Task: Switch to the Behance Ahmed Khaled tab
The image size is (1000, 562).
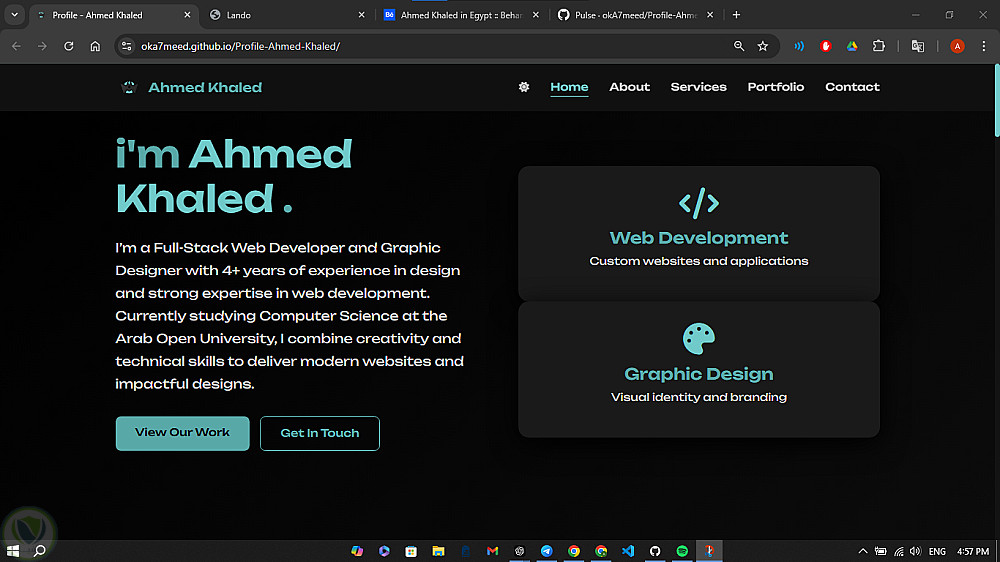Action: tap(460, 15)
